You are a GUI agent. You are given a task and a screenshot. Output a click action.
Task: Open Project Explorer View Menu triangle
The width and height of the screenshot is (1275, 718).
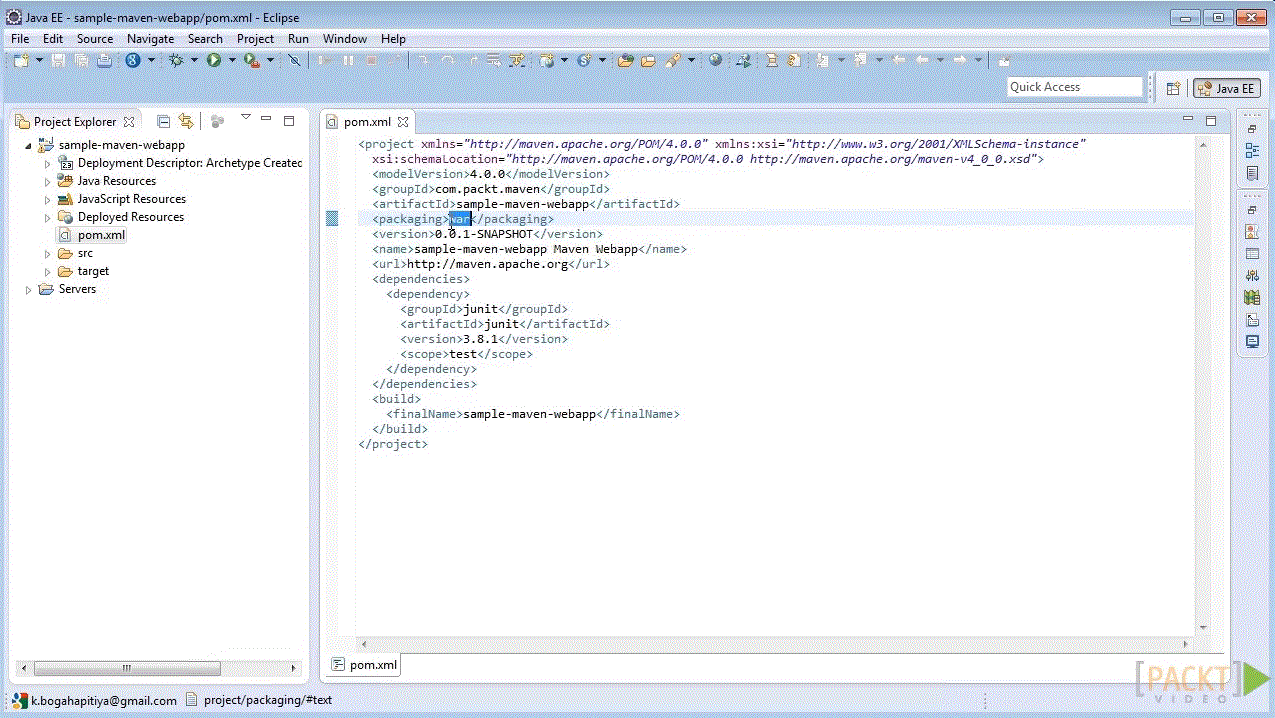click(x=245, y=119)
